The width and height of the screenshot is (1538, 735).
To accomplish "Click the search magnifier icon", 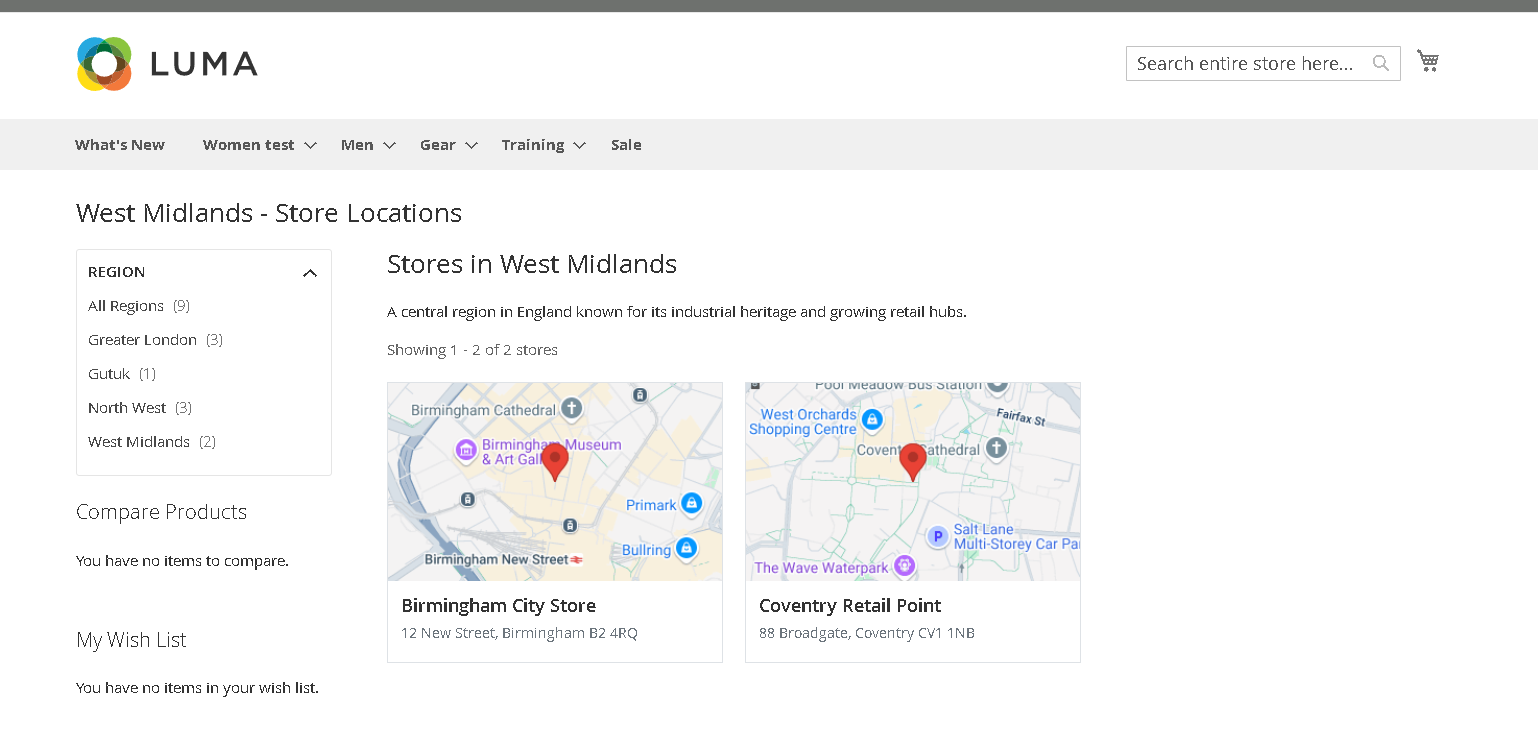I will click(x=1381, y=63).
